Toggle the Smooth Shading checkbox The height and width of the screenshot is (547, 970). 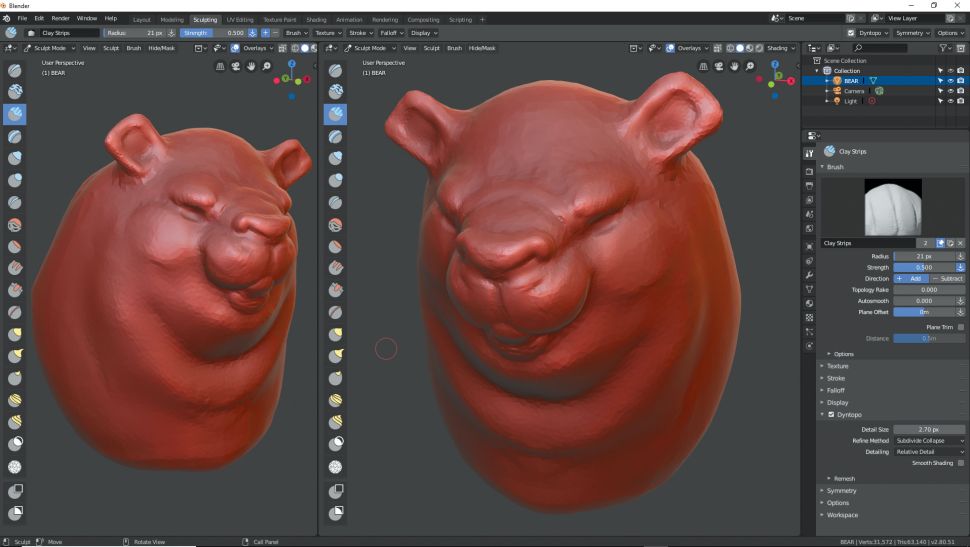(x=961, y=462)
